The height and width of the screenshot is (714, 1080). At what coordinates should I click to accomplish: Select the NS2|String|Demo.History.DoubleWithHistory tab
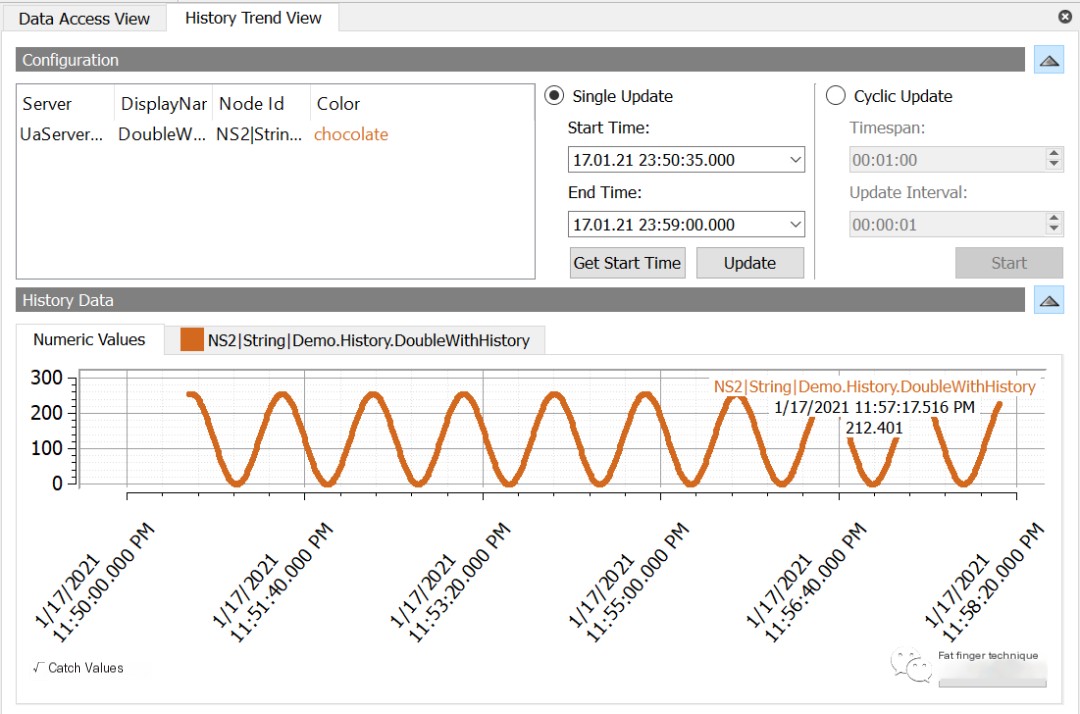(355, 340)
